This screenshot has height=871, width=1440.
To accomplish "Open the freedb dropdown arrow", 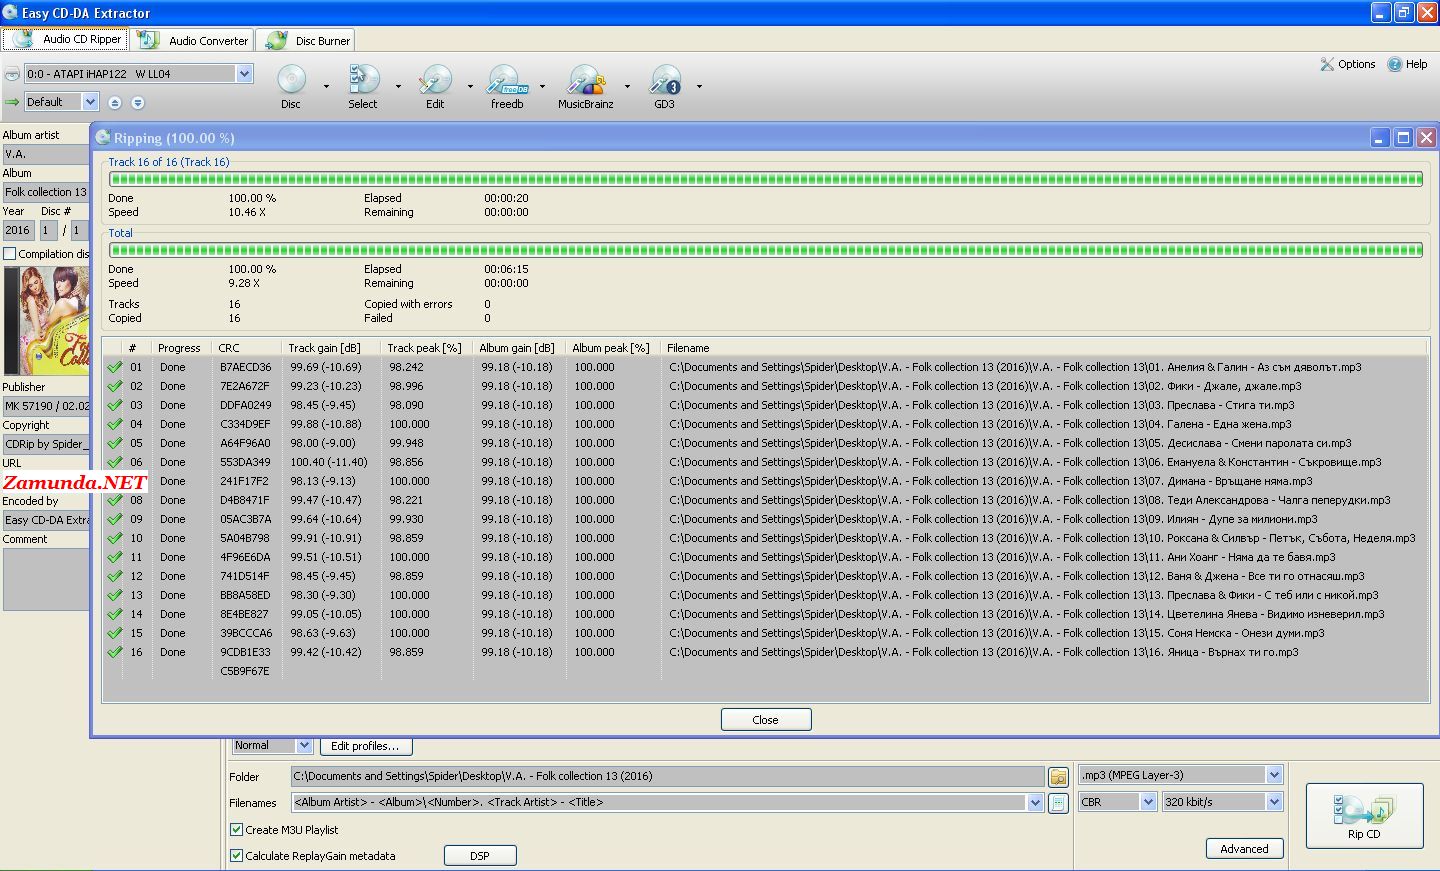I will click(543, 86).
